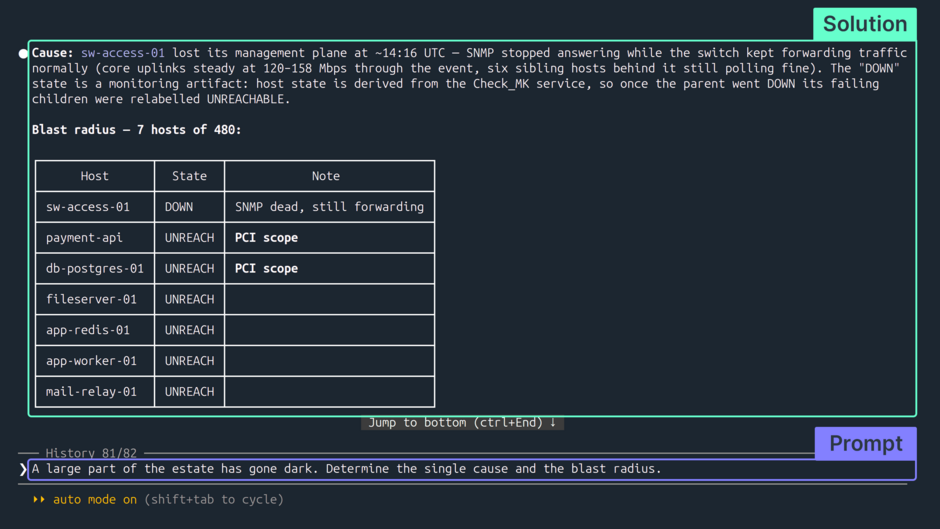Select the History 81/82 label
Screen dimensions: 940x529
click(x=91, y=453)
